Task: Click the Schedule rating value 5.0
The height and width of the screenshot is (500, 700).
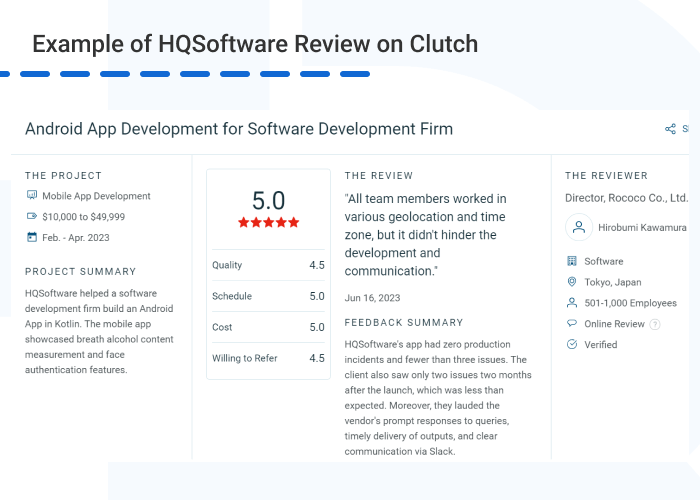Action: tap(317, 296)
